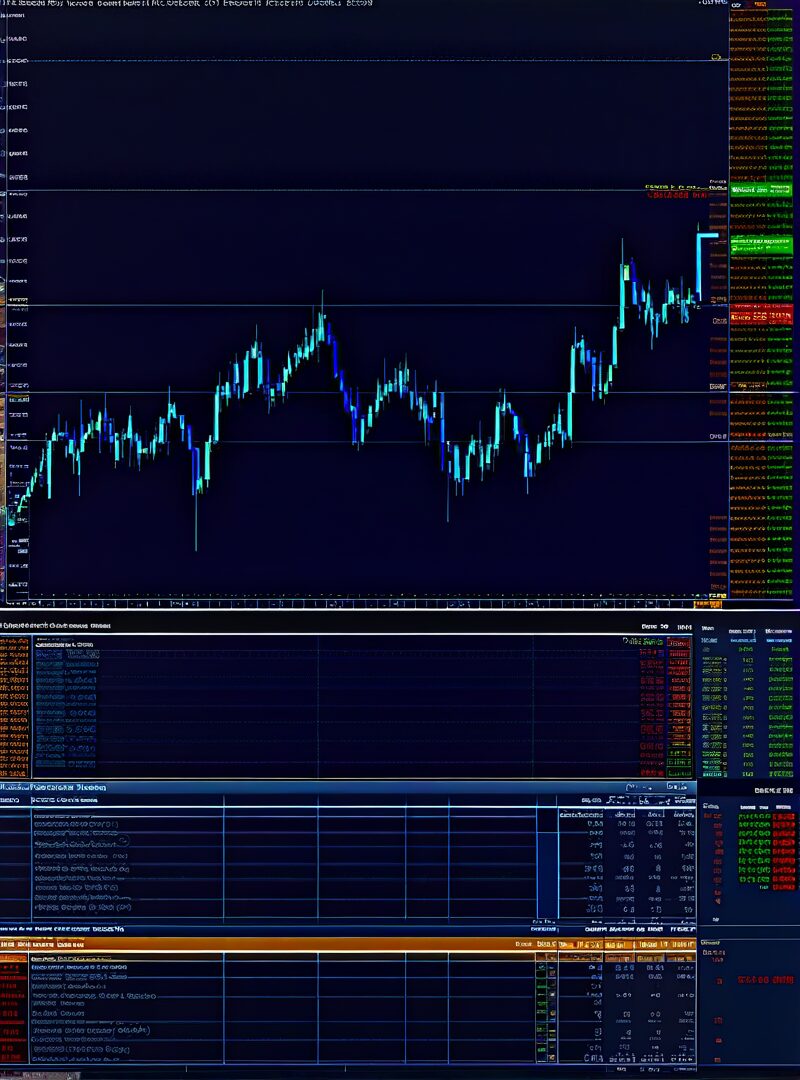Select the bright green highlighted order book row
The image size is (800, 1080).
coord(761,242)
